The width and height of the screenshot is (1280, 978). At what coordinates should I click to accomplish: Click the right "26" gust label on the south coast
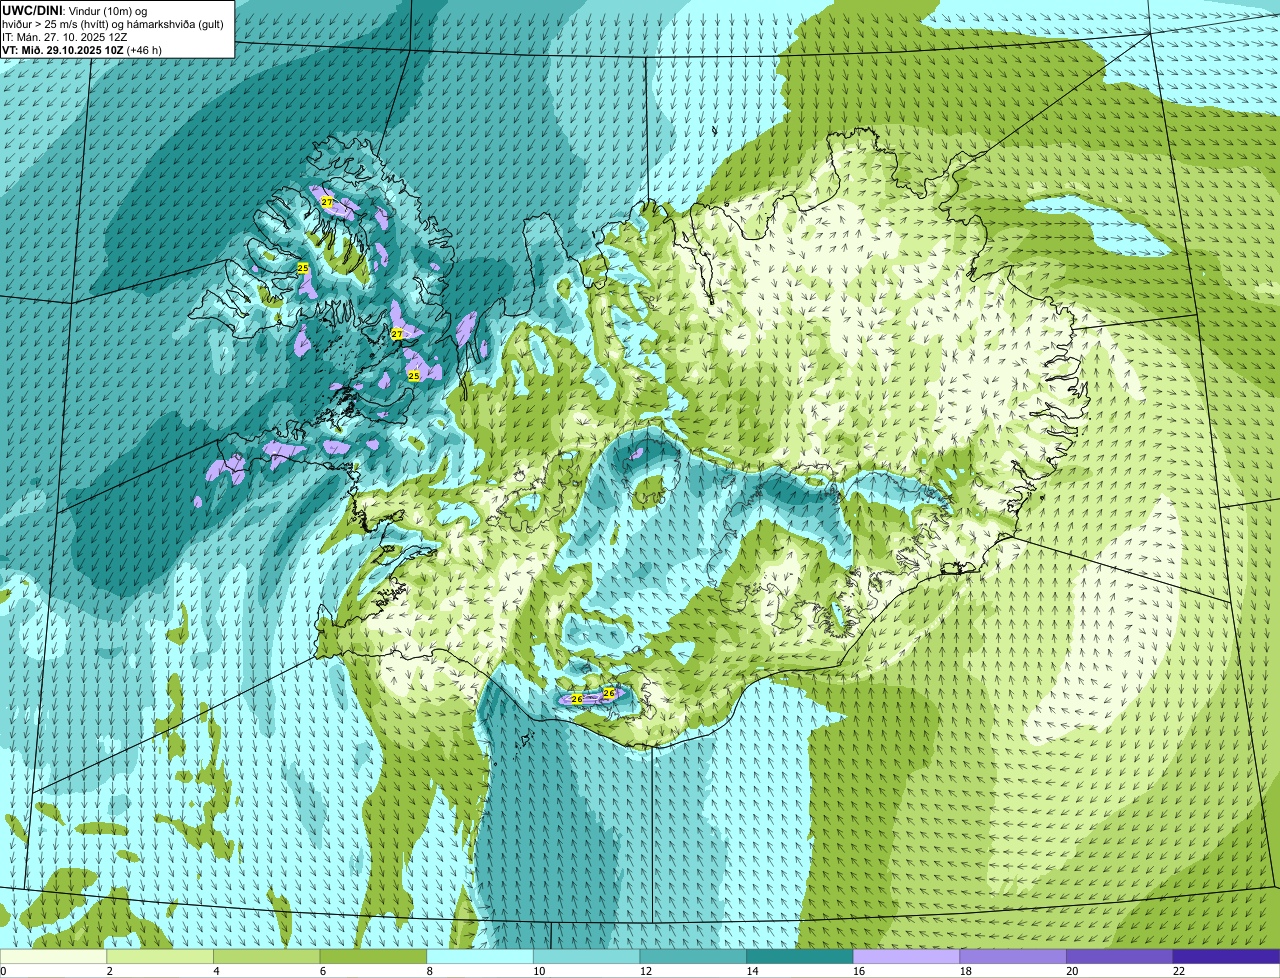(x=609, y=692)
